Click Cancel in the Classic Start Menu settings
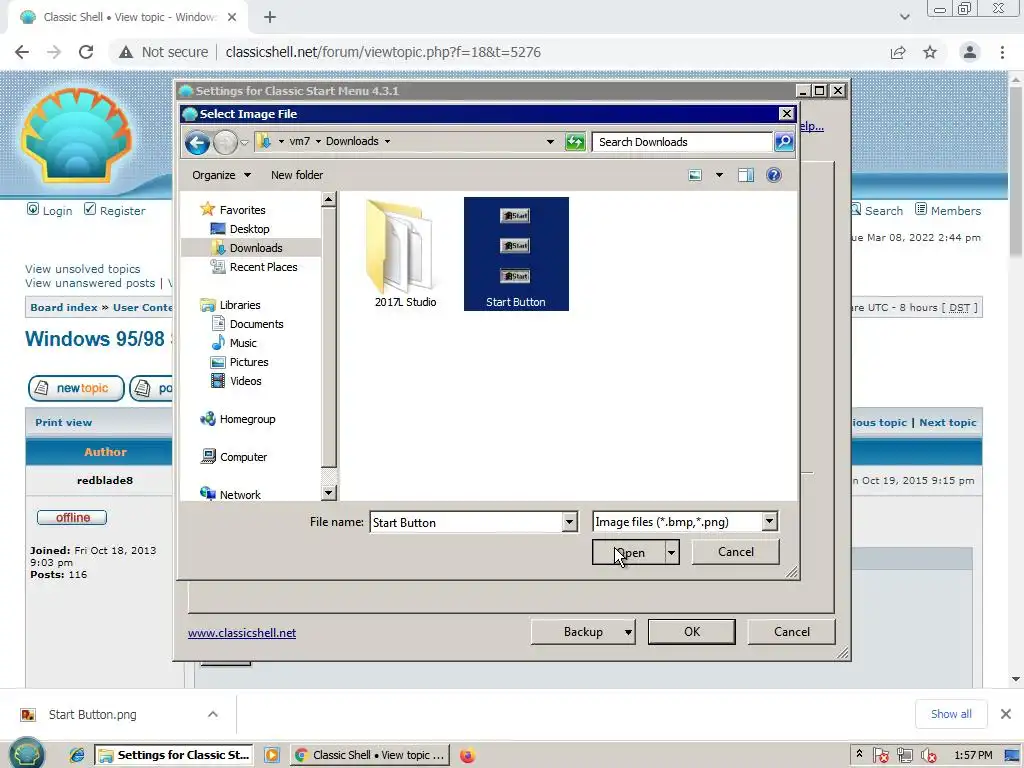 792,632
